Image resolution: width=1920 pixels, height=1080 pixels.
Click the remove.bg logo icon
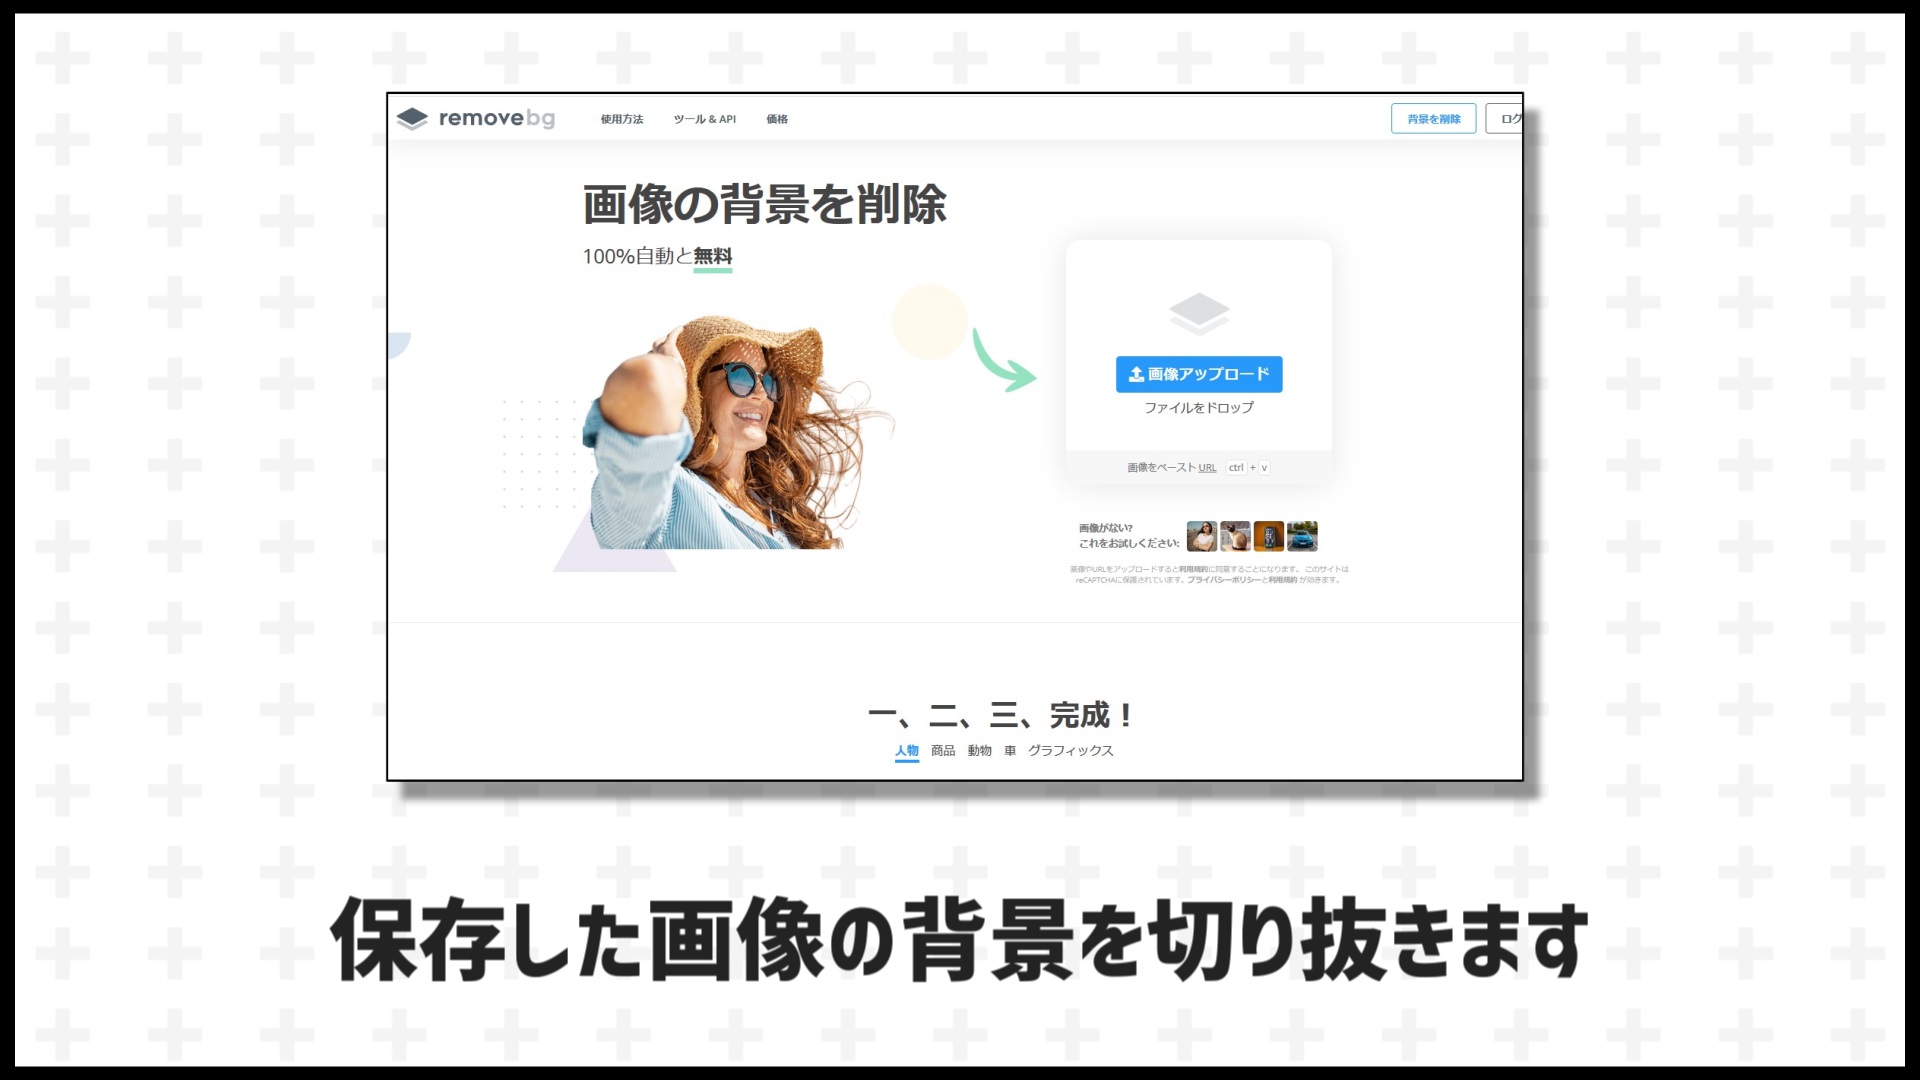pos(414,119)
